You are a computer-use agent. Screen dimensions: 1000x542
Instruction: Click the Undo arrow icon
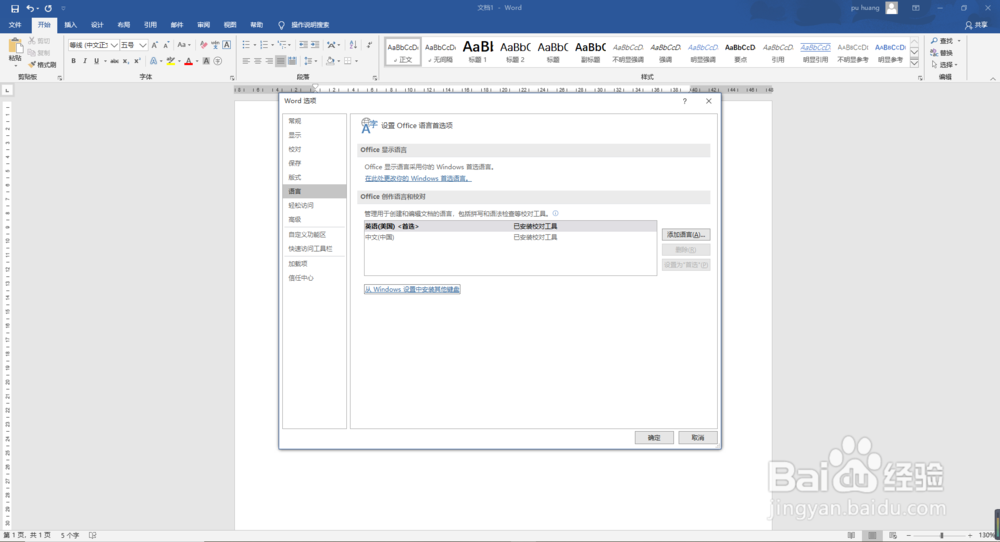click(x=30, y=8)
